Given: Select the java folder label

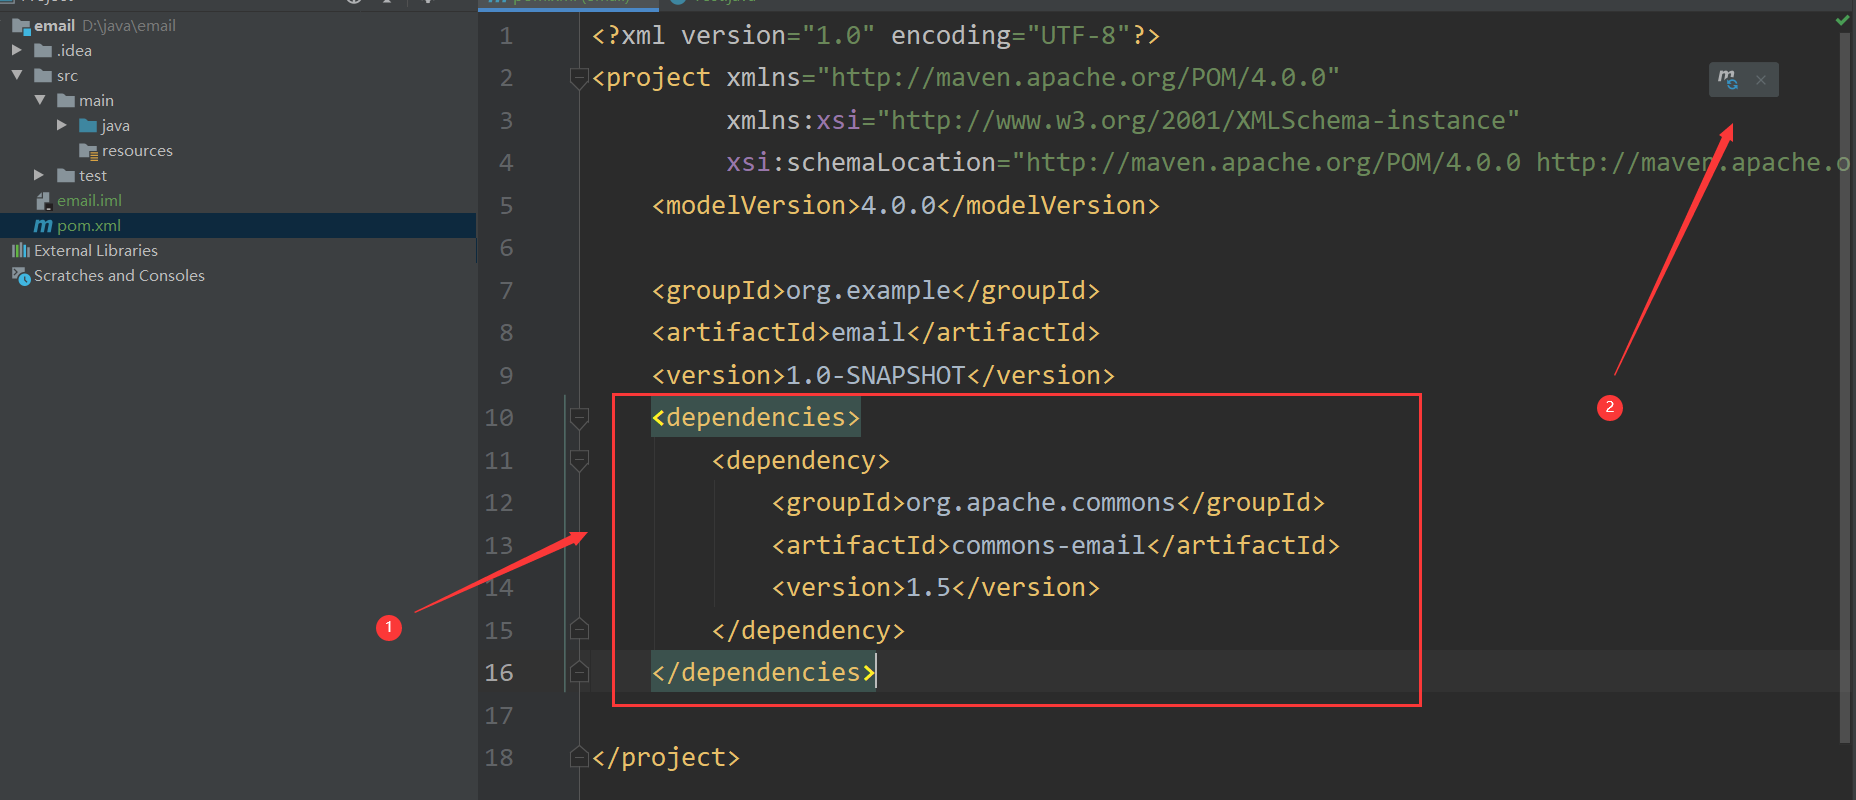Looking at the screenshot, I should [116, 126].
